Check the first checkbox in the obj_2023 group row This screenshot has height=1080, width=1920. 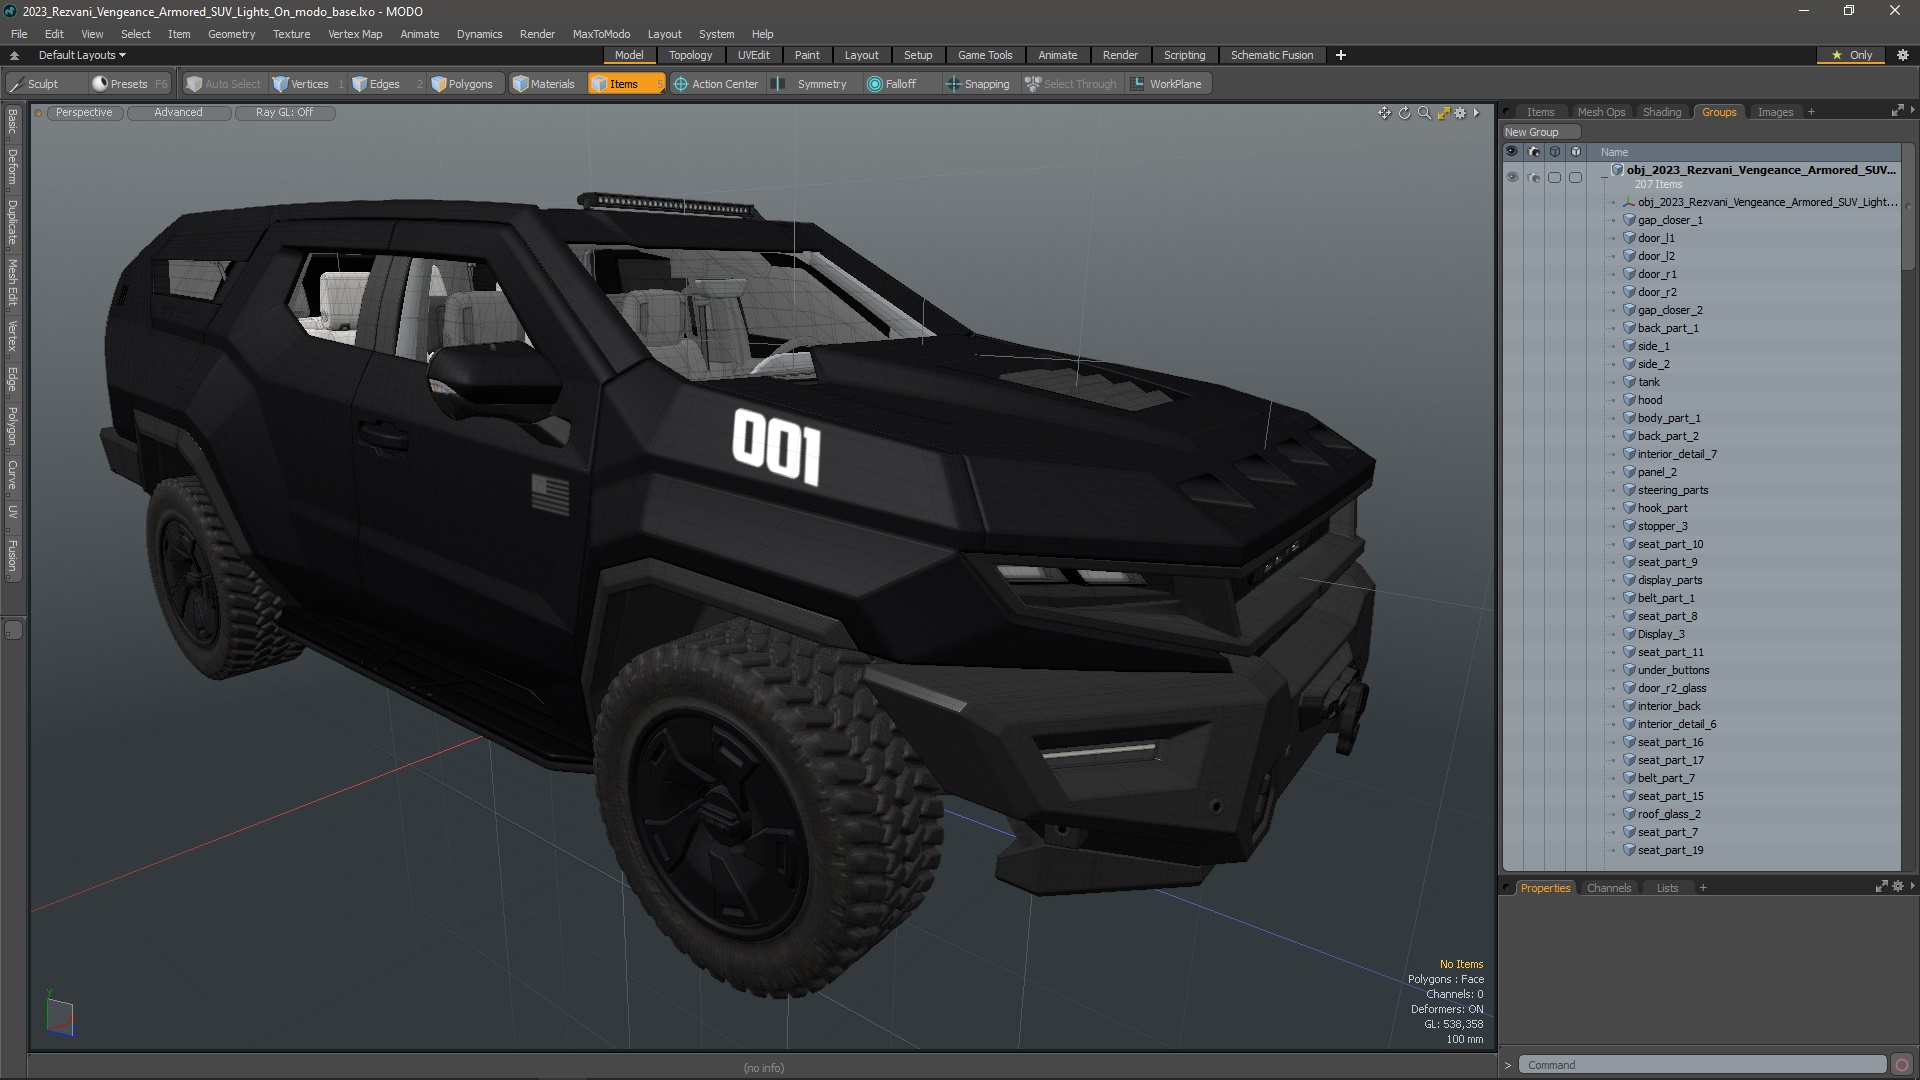pyautogui.click(x=1554, y=177)
